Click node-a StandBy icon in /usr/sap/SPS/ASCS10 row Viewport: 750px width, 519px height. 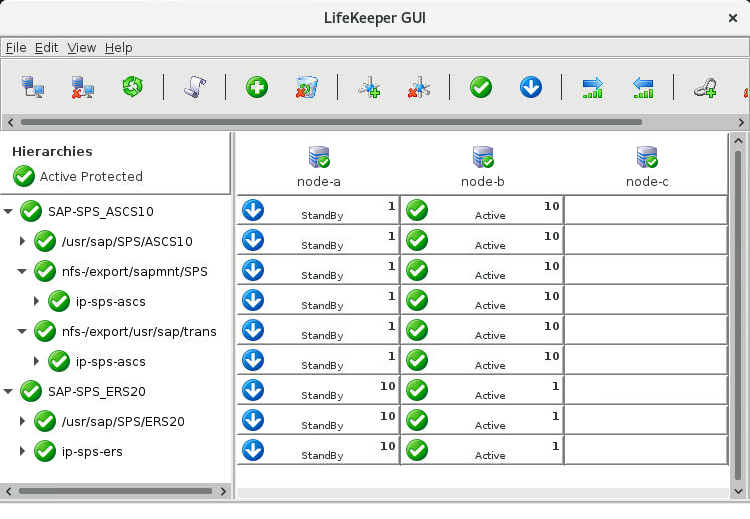253,240
